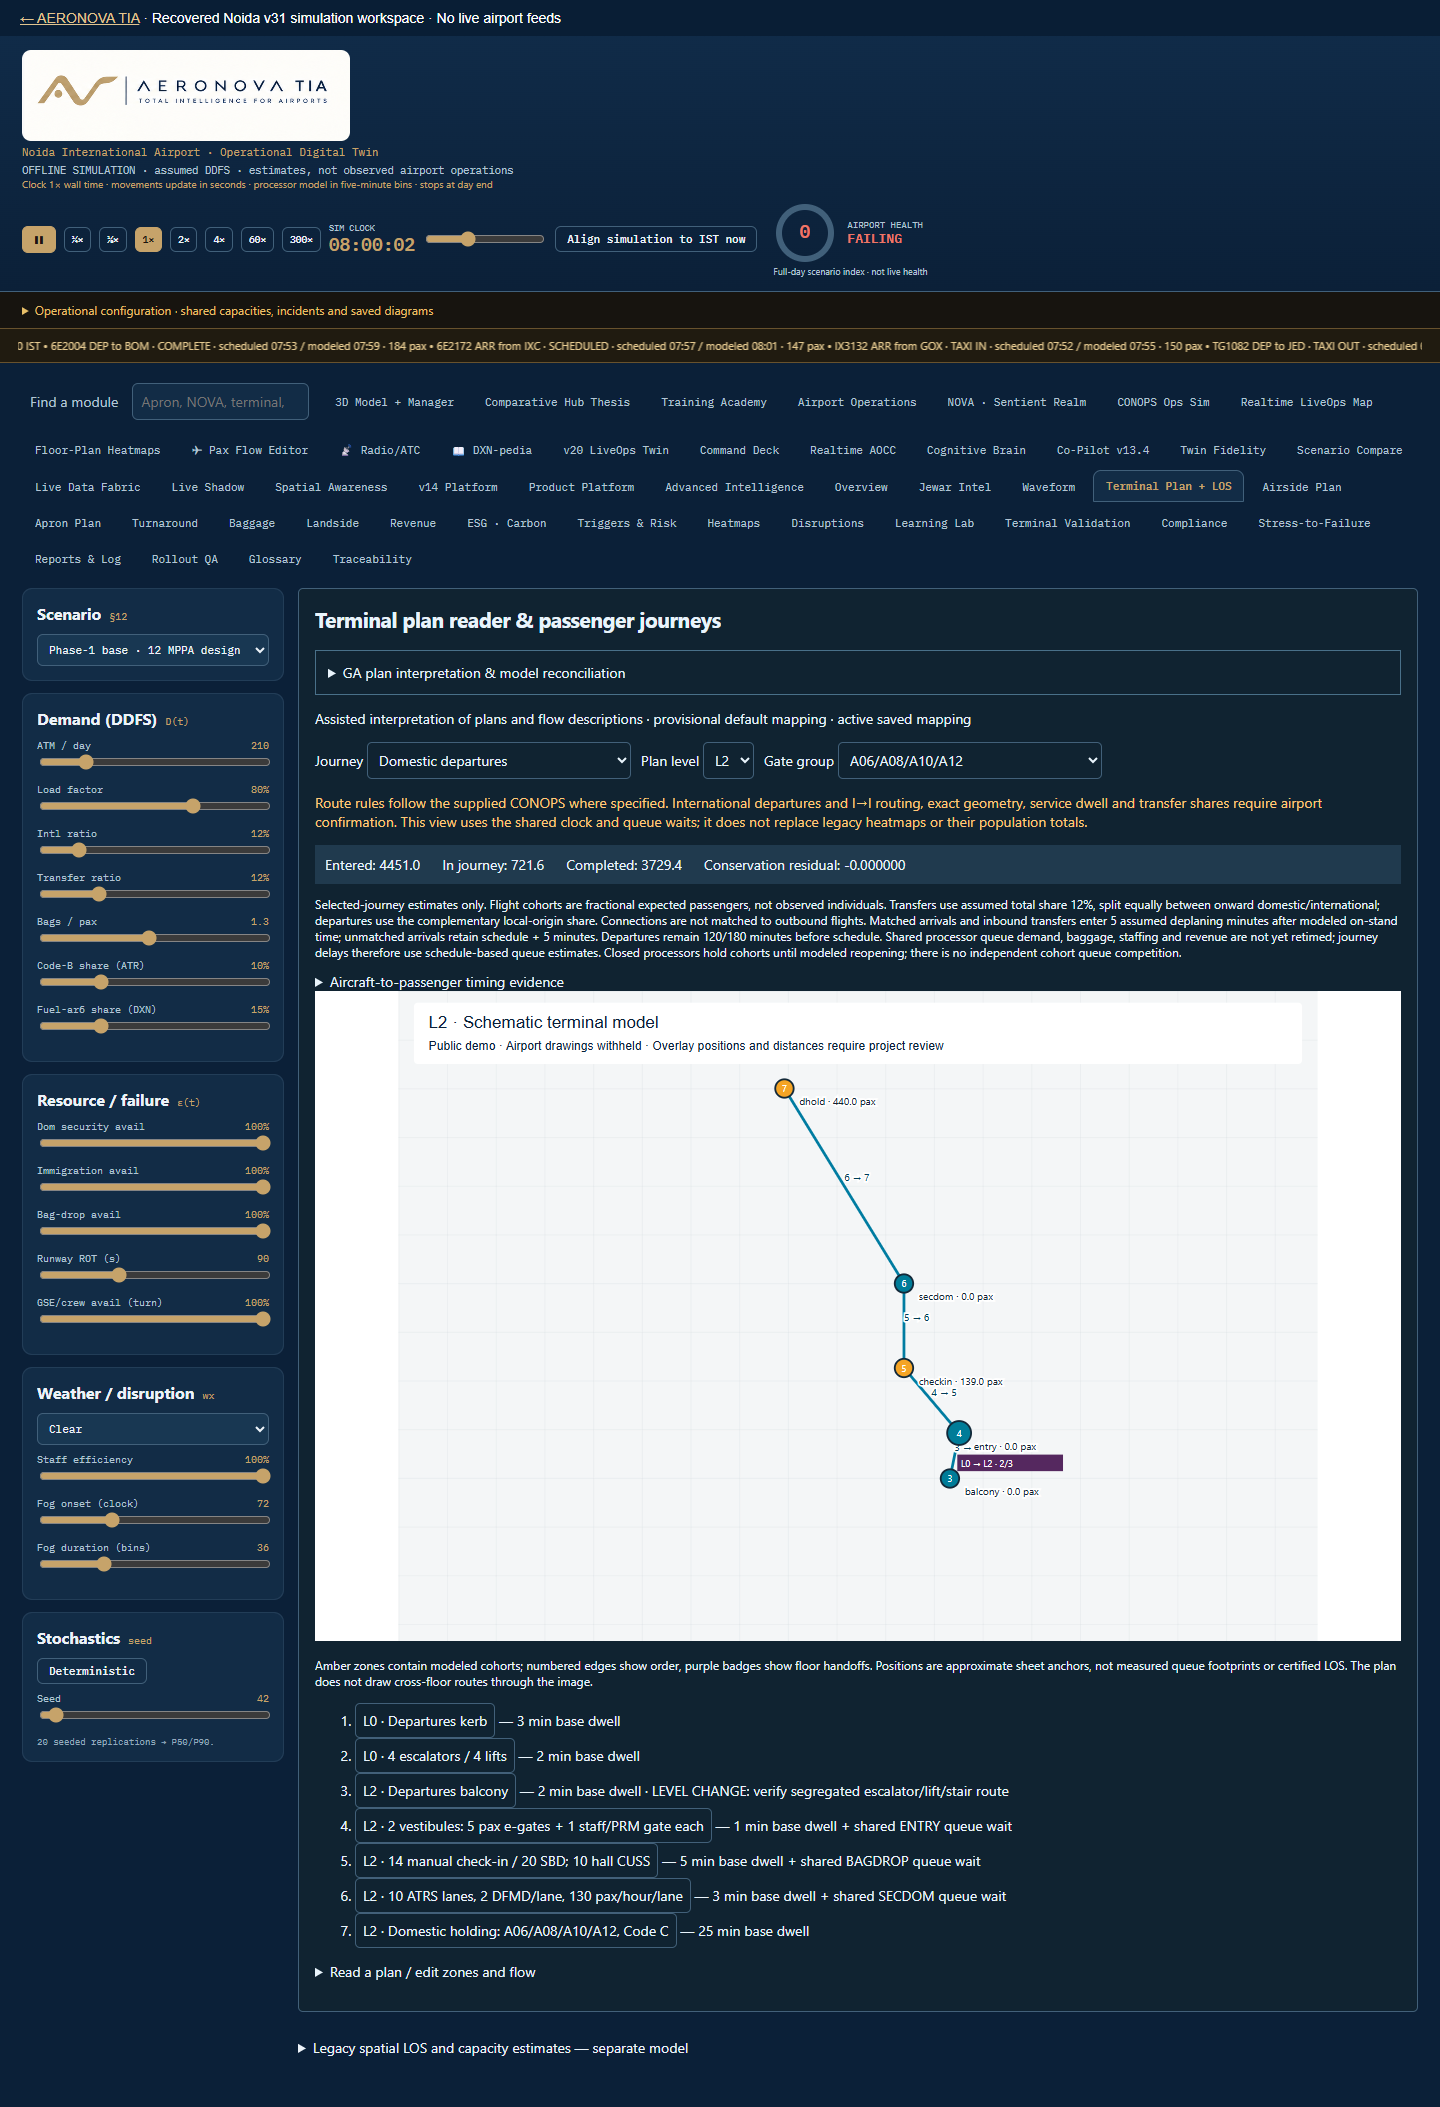Click the Aeronova TIA logo
The image size is (1440, 2107).
186,95
